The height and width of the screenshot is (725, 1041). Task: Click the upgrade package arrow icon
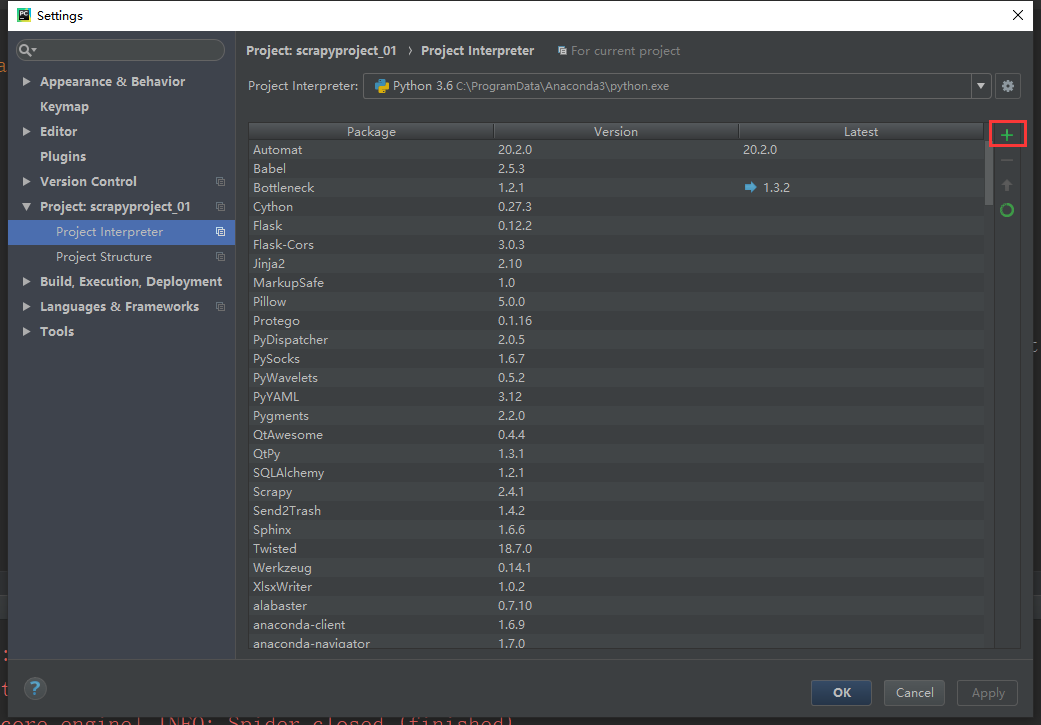pos(1007,185)
